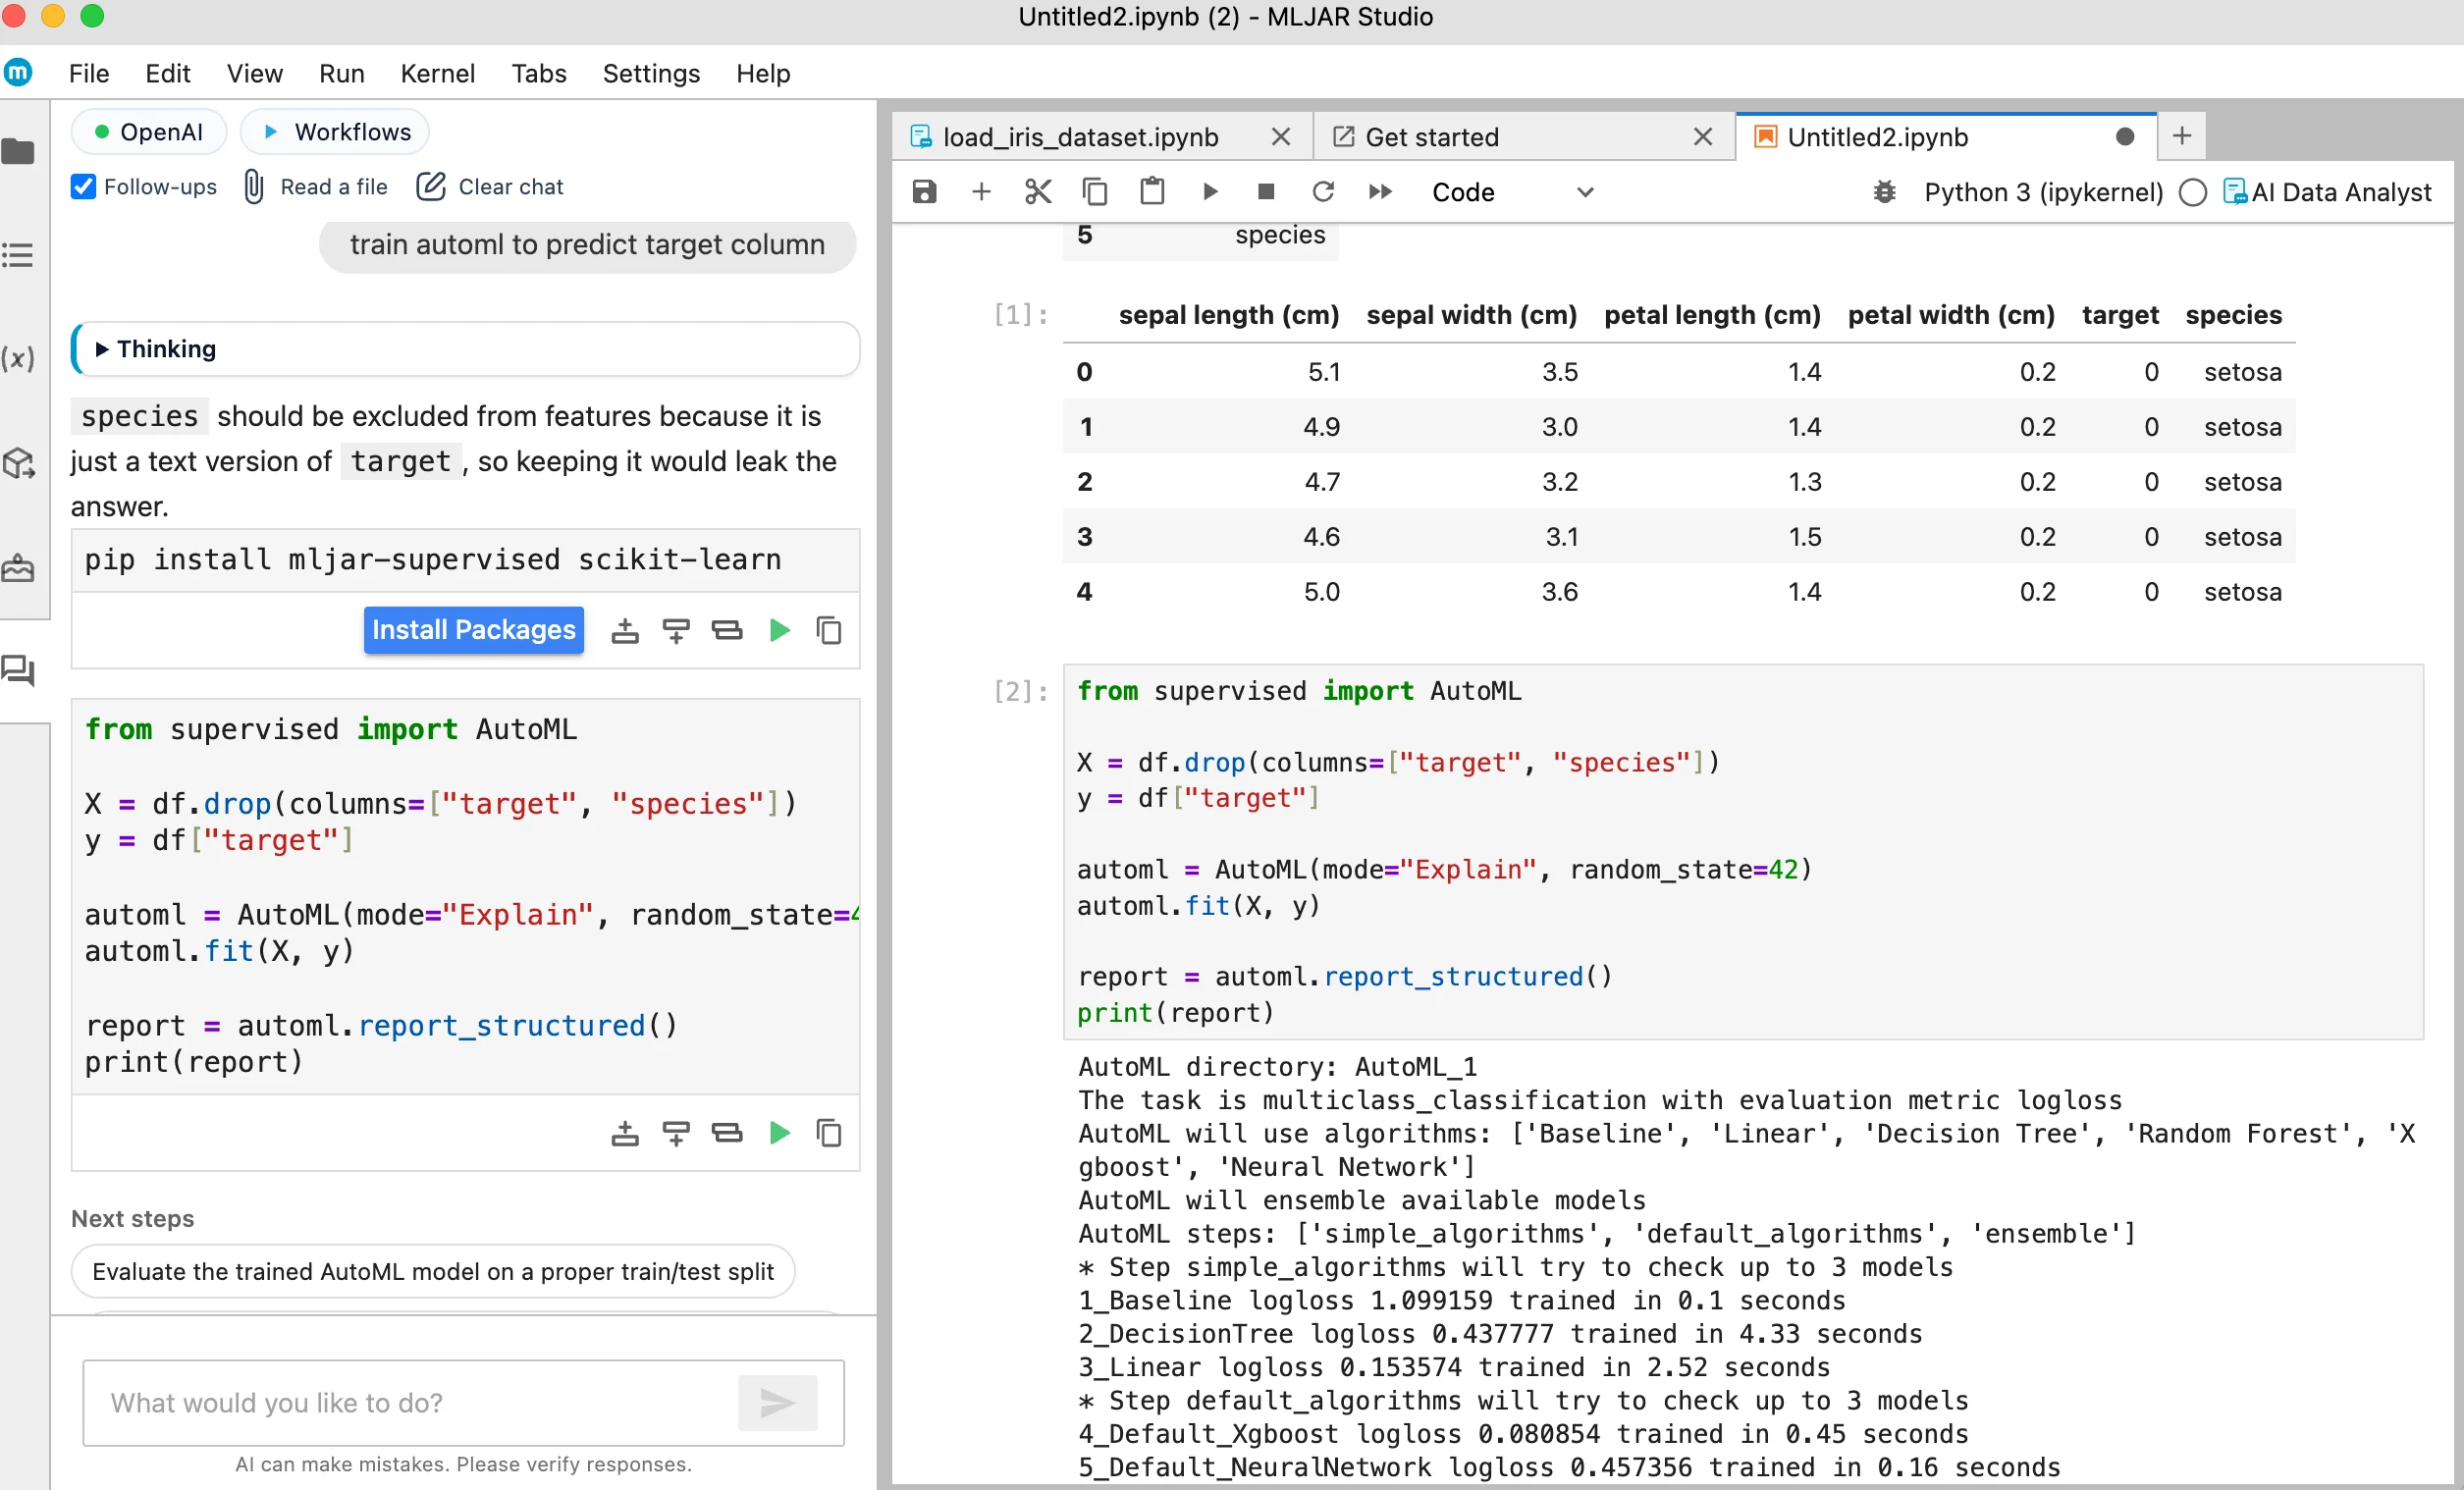
Task: Insert a new cell with the plus toolbar icon
Action: [x=981, y=192]
